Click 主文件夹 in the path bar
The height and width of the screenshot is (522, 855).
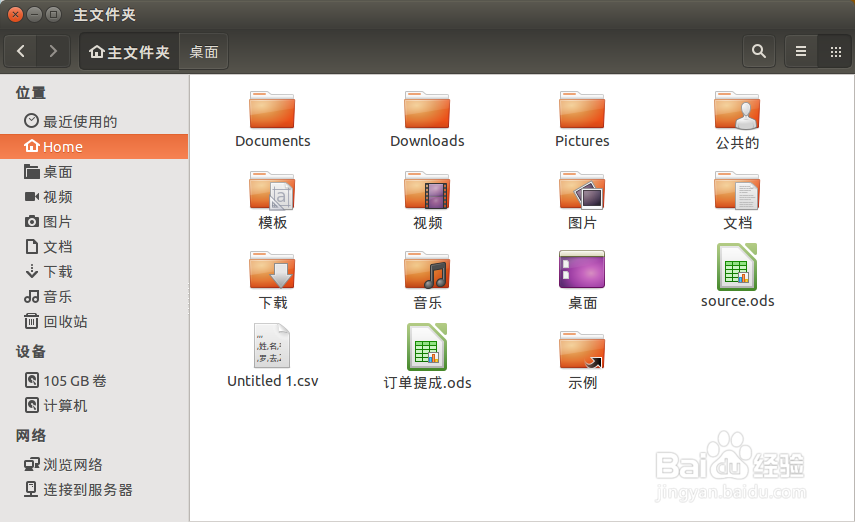[130, 52]
